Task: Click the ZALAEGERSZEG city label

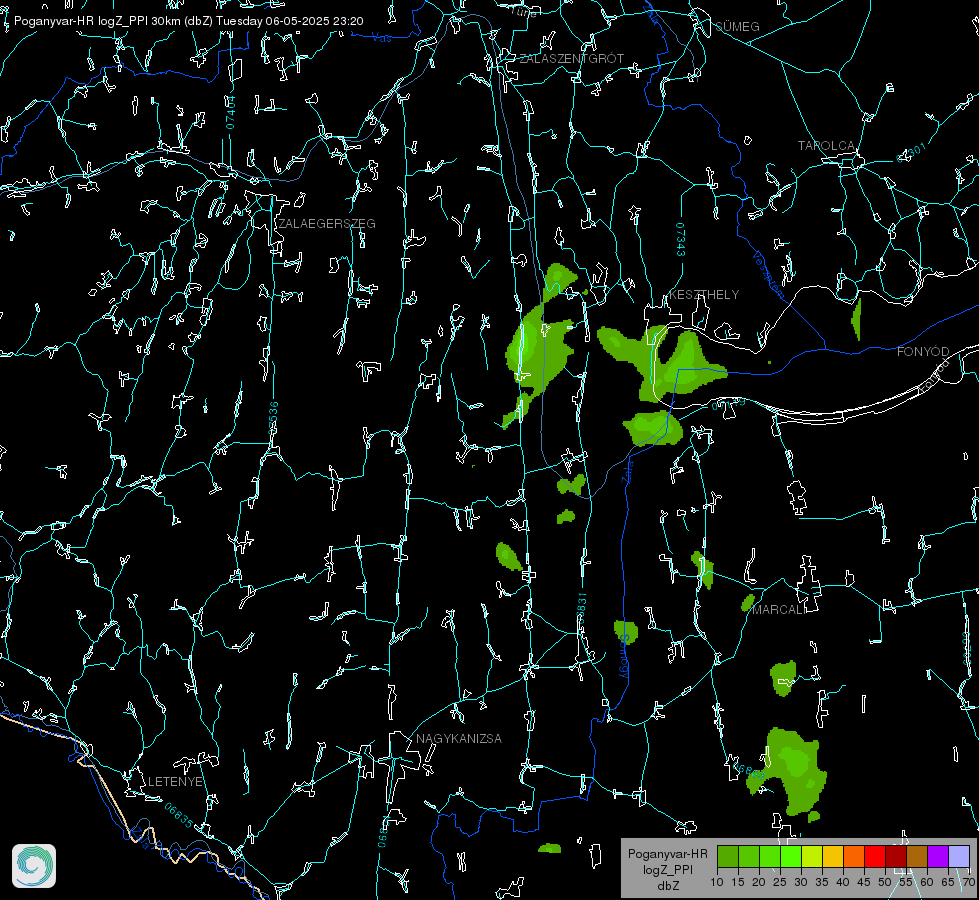Action: (327, 224)
